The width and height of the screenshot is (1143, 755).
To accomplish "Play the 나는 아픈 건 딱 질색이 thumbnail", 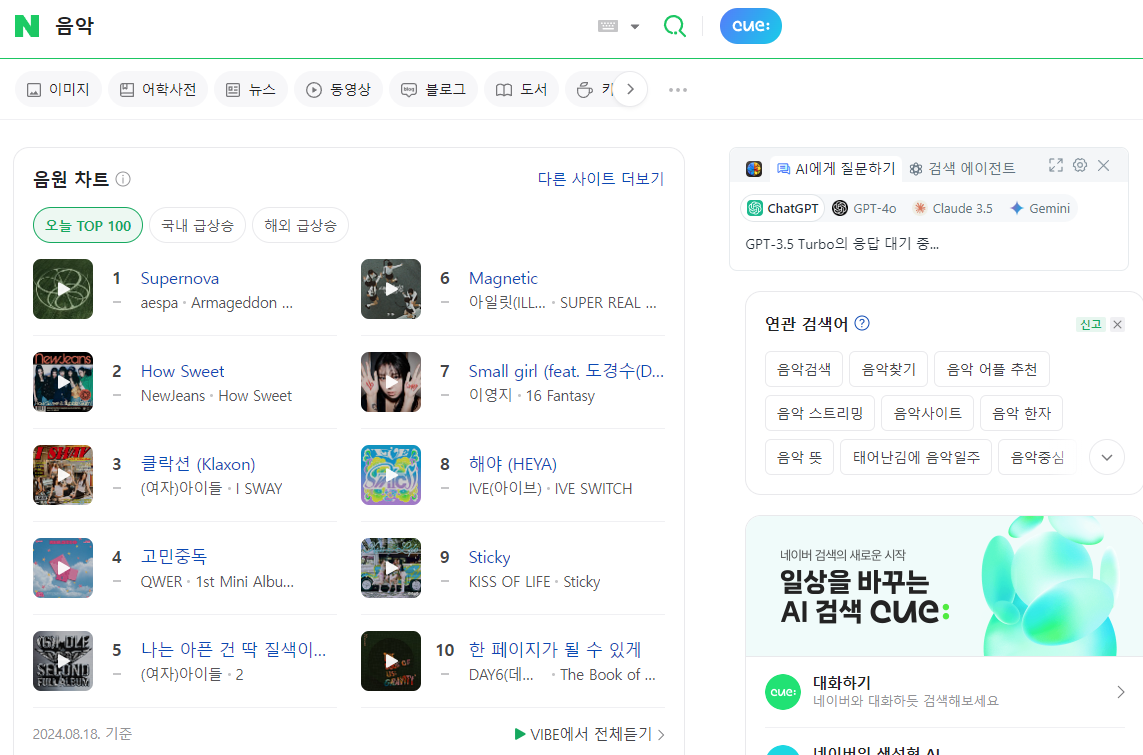I will coord(63,660).
